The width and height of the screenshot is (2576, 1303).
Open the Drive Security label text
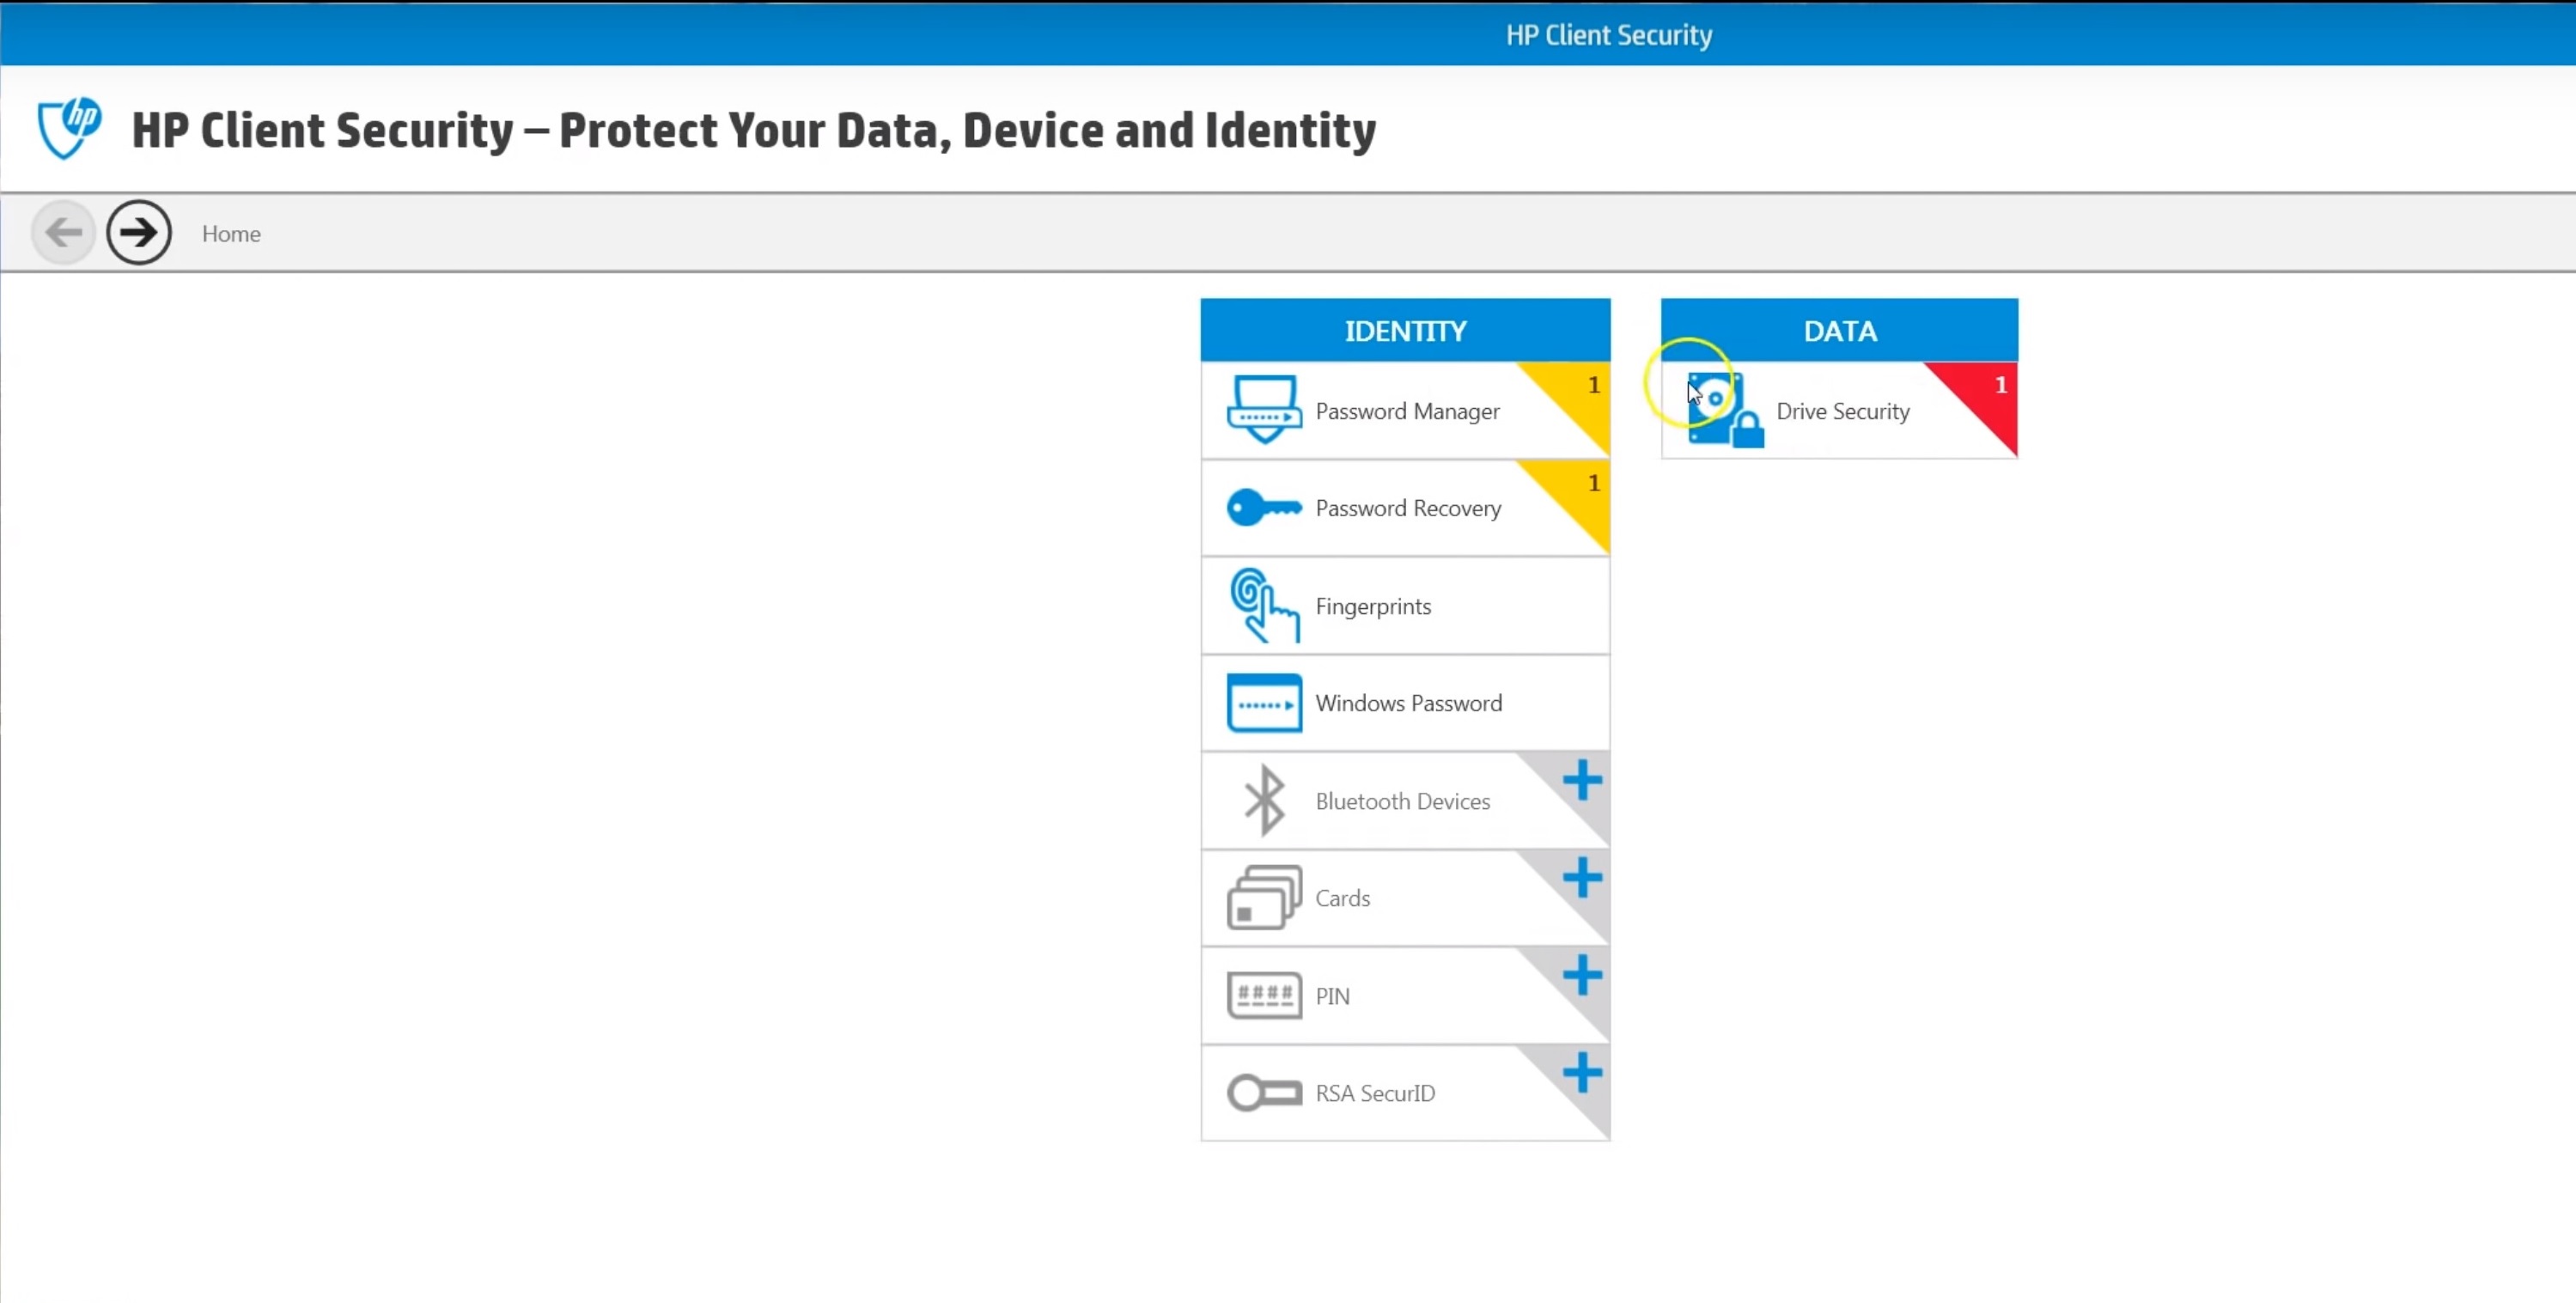click(x=1842, y=411)
